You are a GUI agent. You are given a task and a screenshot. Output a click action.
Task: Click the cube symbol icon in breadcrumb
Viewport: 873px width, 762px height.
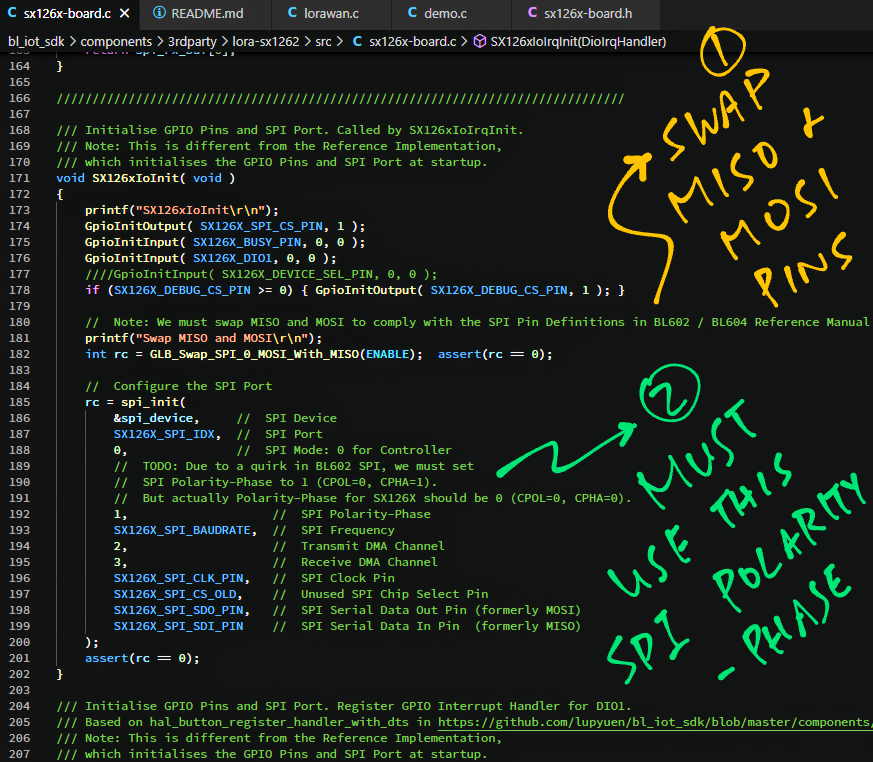point(479,42)
